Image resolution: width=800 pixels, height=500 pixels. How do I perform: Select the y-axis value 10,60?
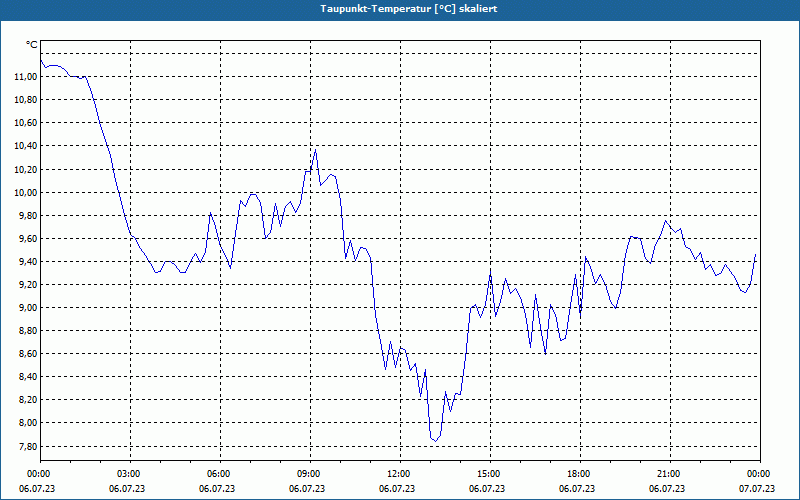25,122
